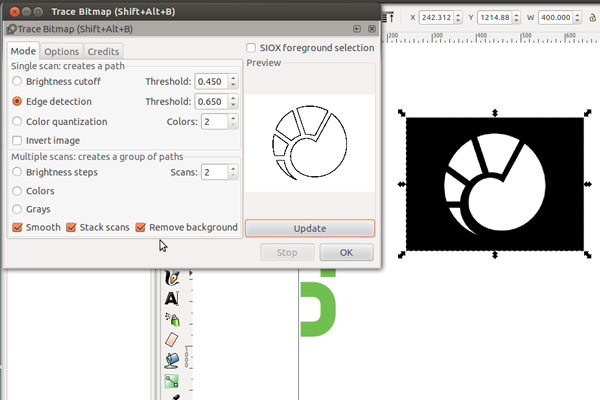The height and width of the screenshot is (400, 600).
Task: Click the top-left rotate/scale handle of image
Action: point(401,113)
